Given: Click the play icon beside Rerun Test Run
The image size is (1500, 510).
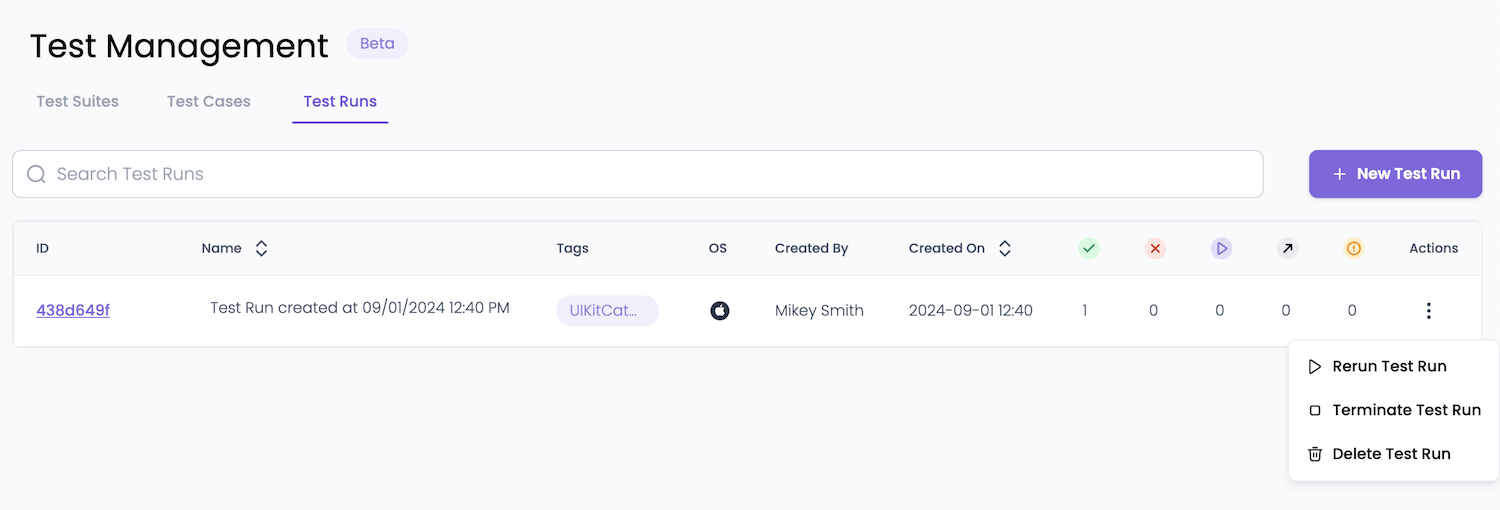Looking at the screenshot, I should (1315, 367).
